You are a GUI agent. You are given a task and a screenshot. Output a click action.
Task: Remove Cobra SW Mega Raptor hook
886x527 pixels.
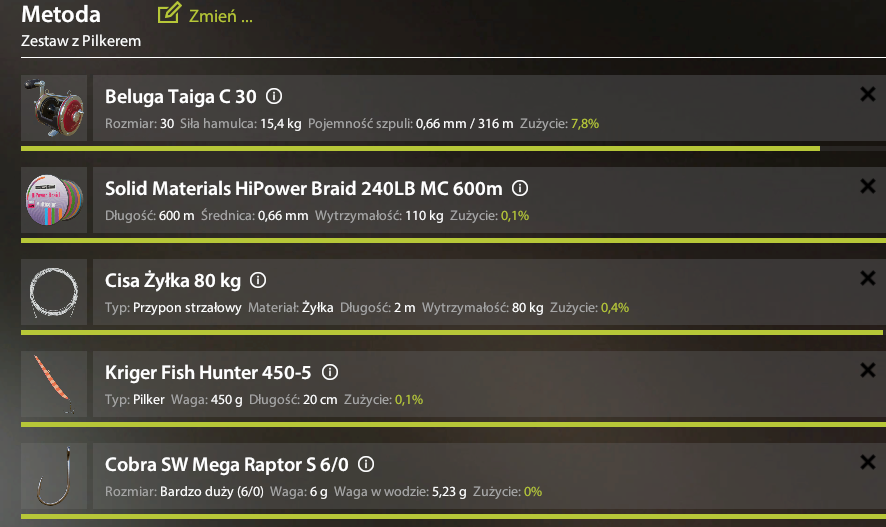coord(867,462)
